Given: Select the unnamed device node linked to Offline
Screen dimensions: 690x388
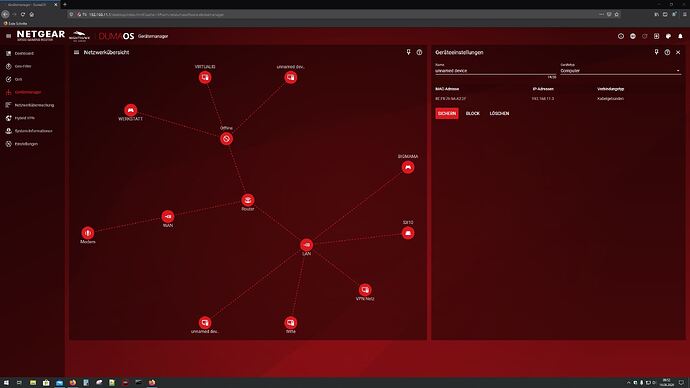Looking at the screenshot, I should coord(290,77).
